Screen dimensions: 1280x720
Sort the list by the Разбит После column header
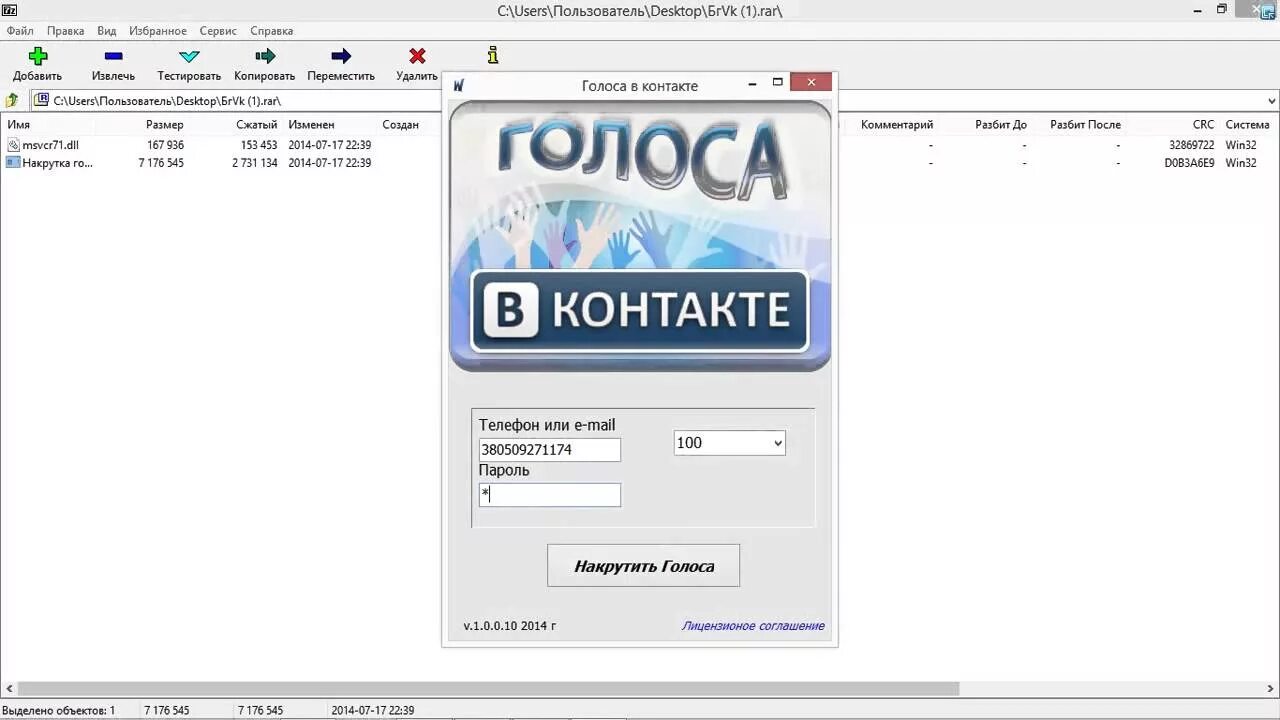(1085, 125)
